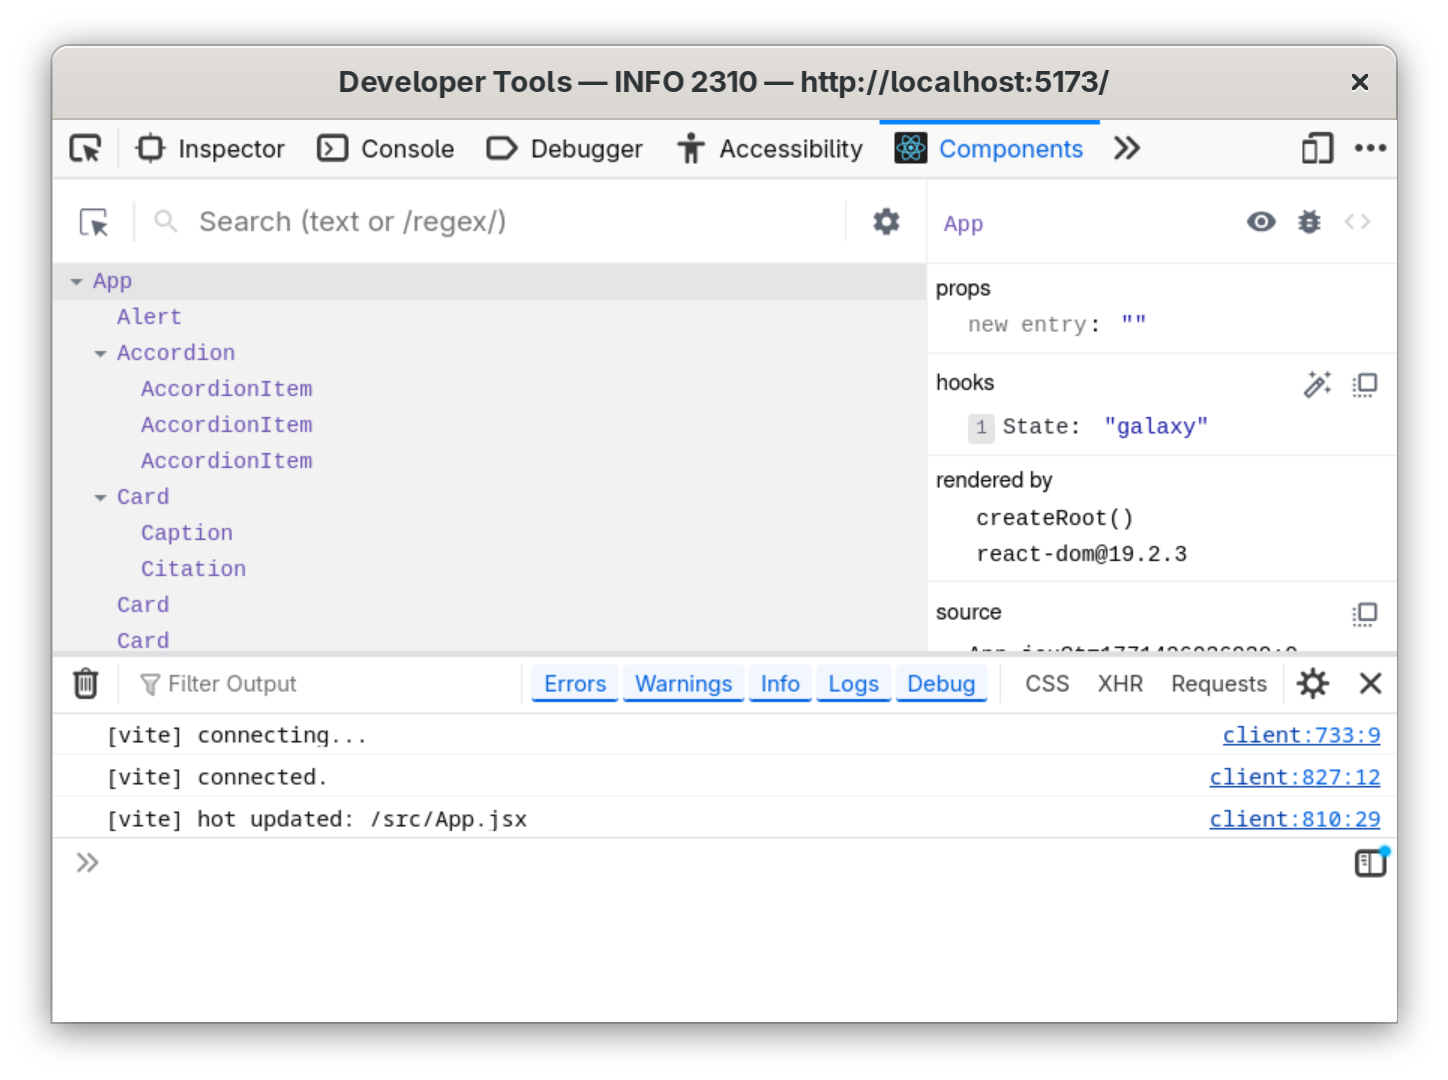Open the Debugger tab

pos(565,149)
